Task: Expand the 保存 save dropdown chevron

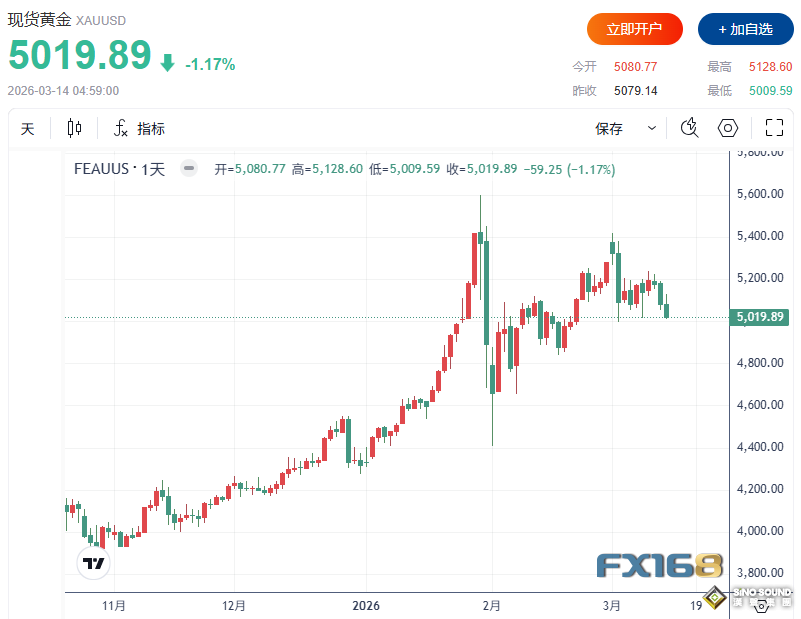Action: coord(652,128)
